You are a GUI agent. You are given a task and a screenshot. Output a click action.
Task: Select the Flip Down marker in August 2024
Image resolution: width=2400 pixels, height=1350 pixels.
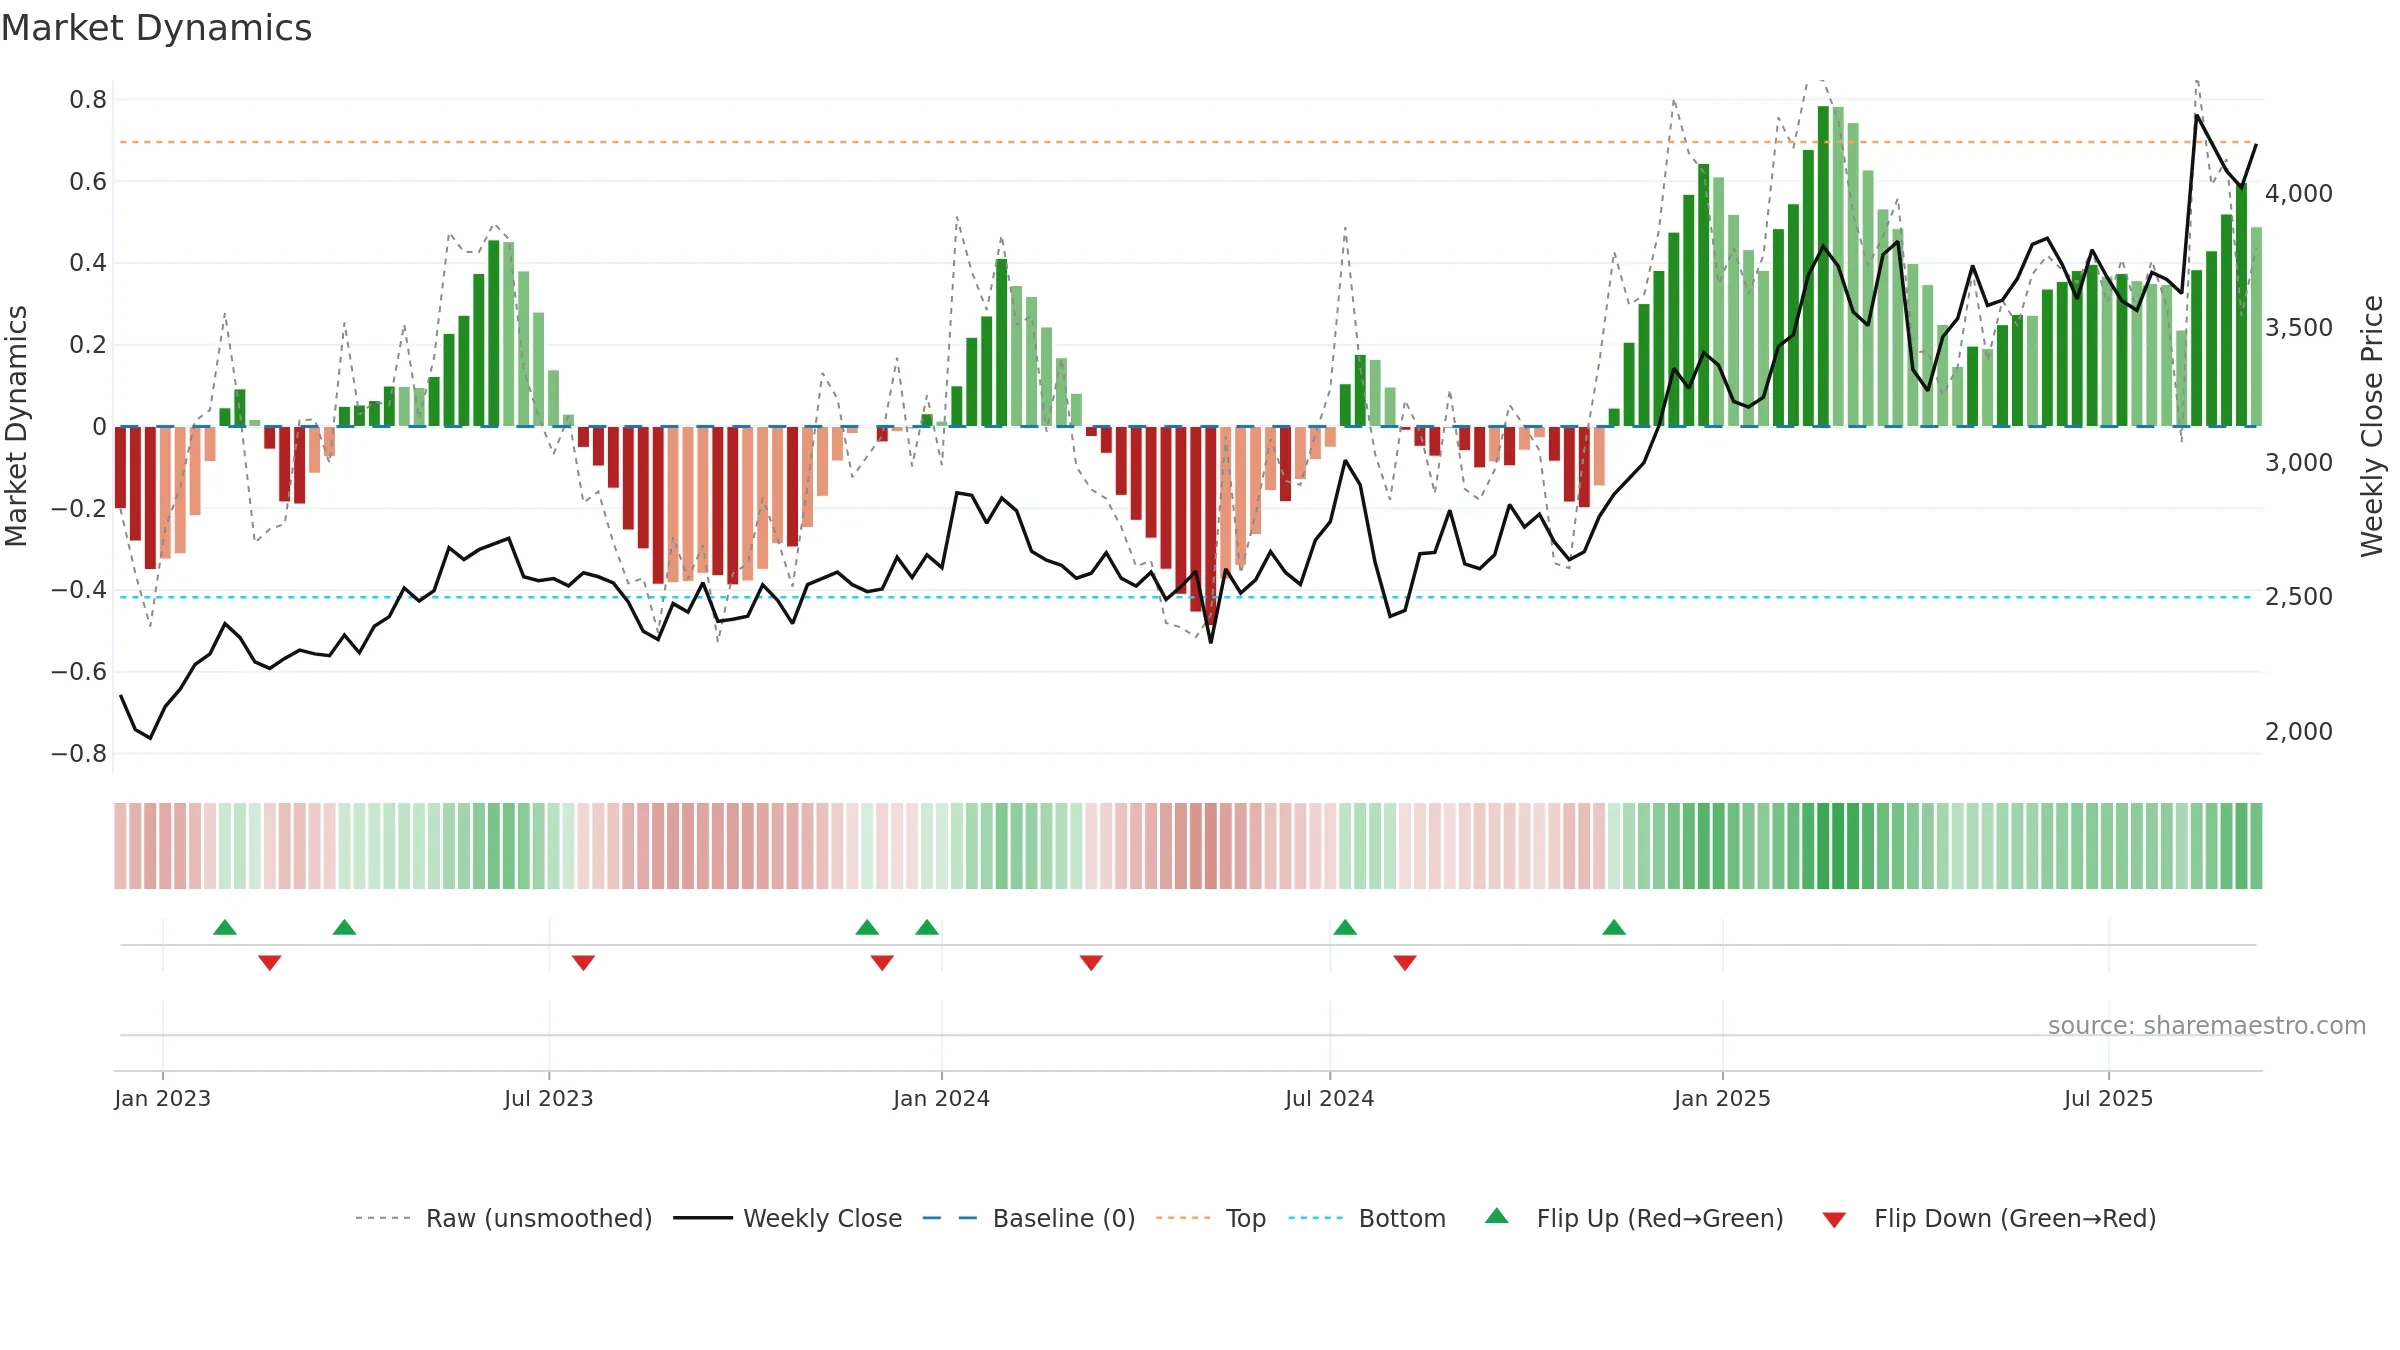coord(1405,962)
